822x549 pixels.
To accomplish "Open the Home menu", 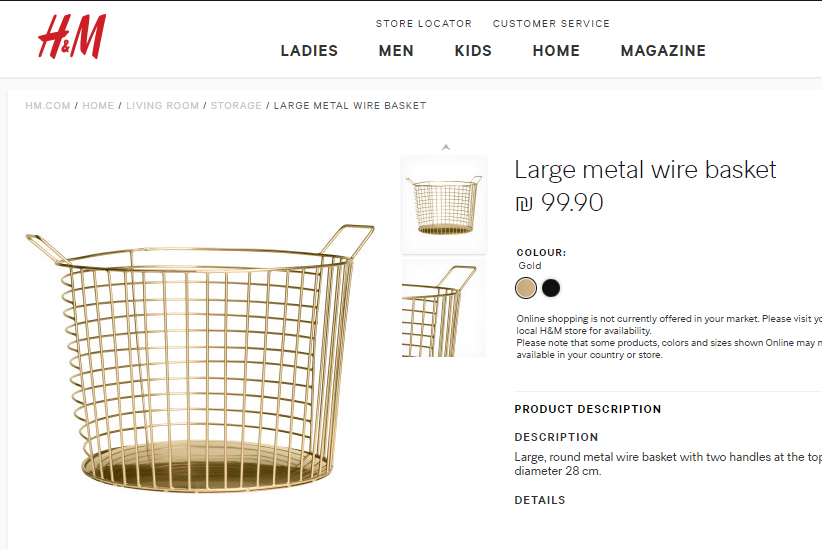I will pyautogui.click(x=556, y=51).
